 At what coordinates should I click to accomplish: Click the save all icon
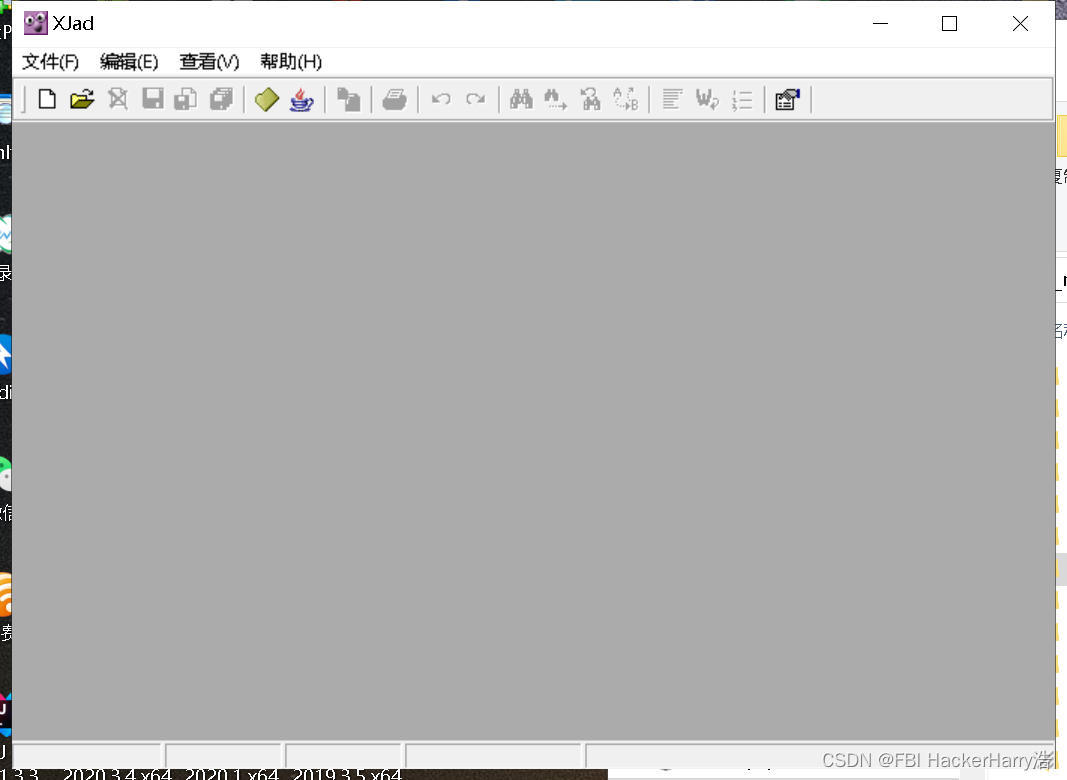221,99
